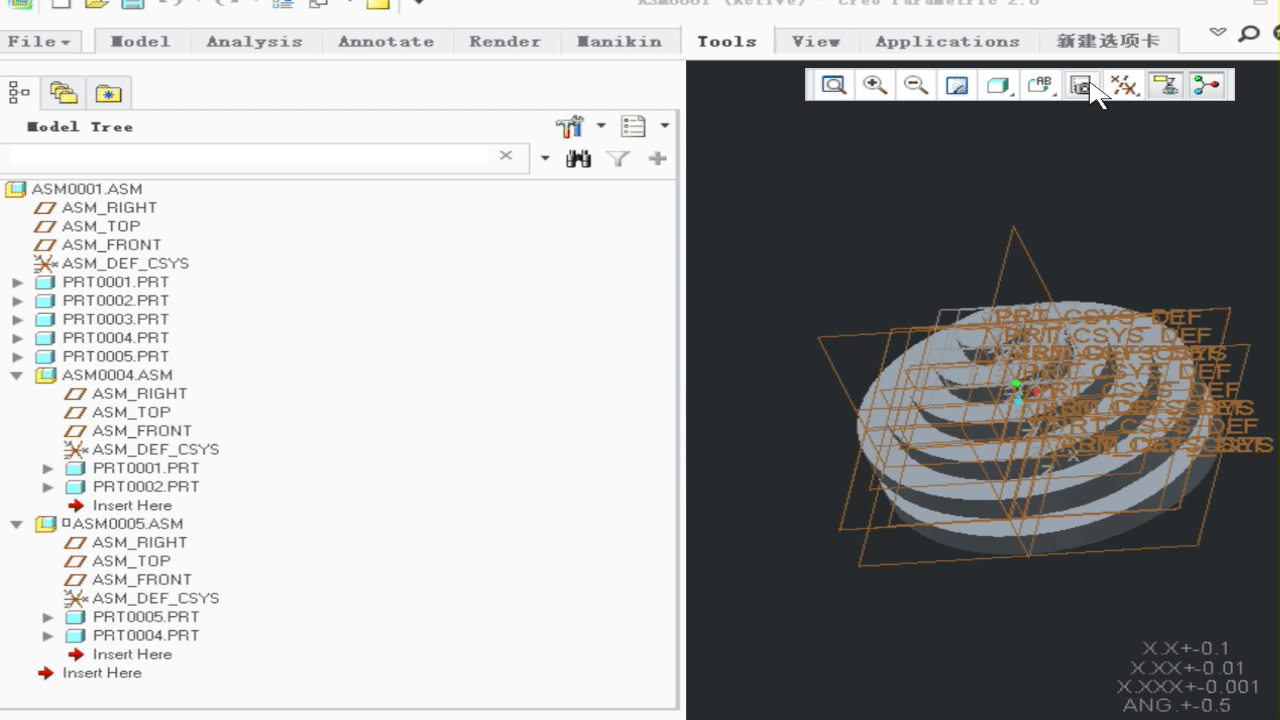Switch to the Model ribbon tab

(x=140, y=41)
